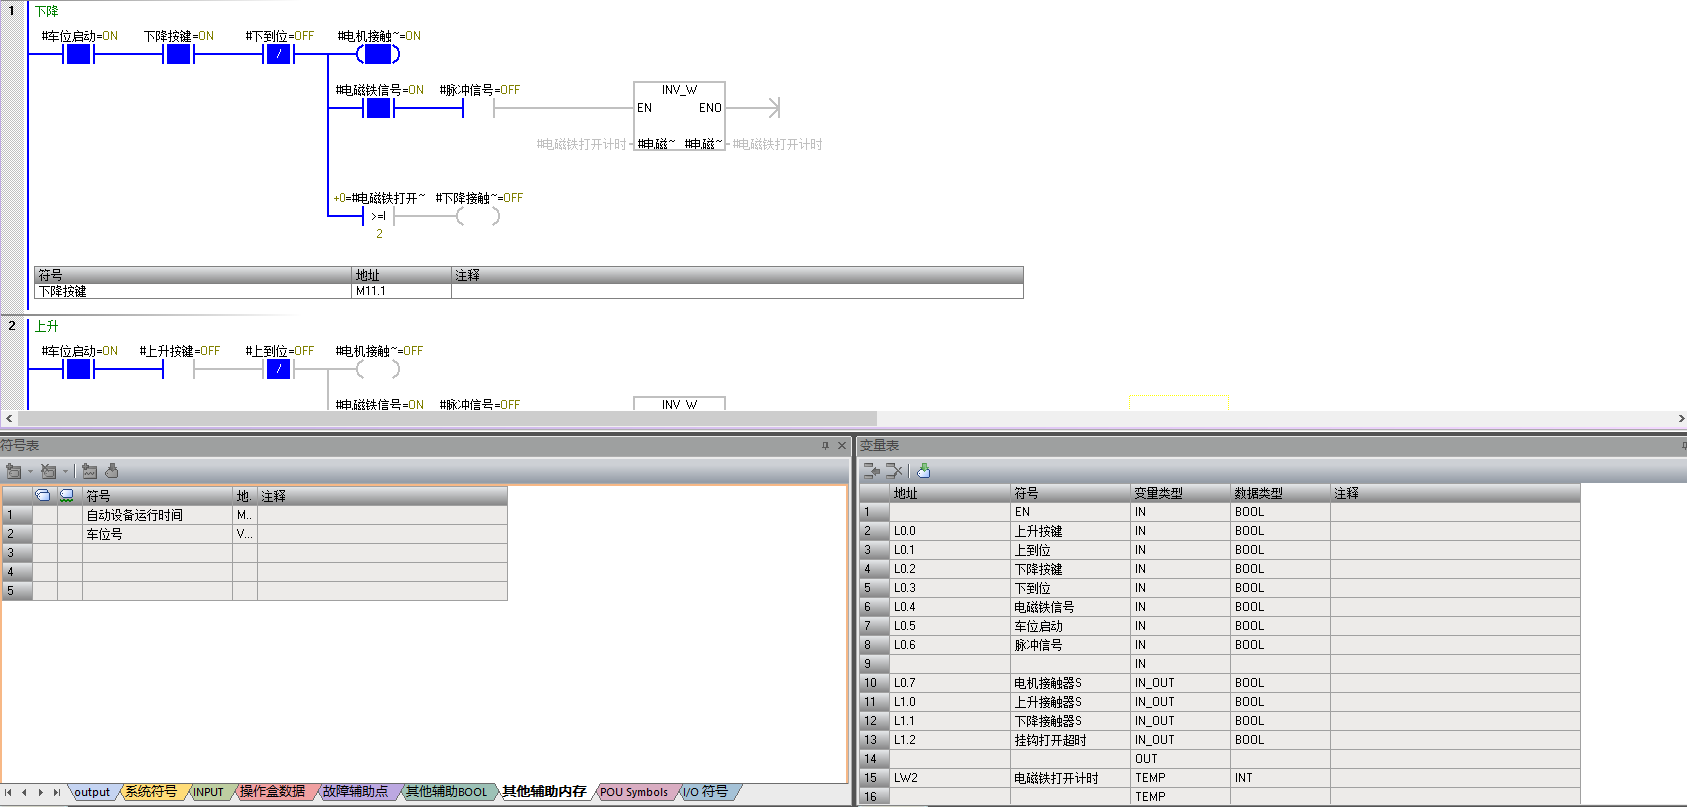The image size is (1687, 807).
Task: Click the 车位启动 contact in network 1
Action: (78, 54)
